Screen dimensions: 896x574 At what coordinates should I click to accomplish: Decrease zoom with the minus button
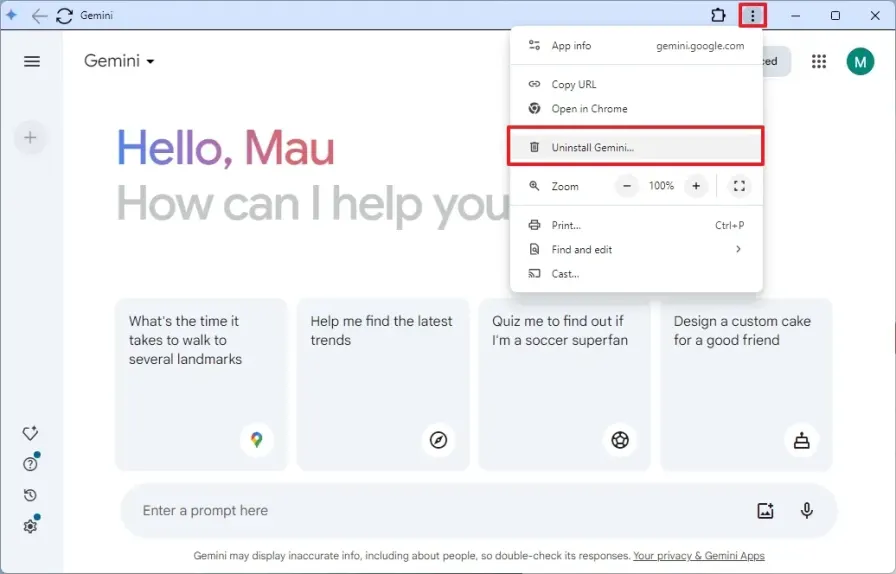click(627, 186)
